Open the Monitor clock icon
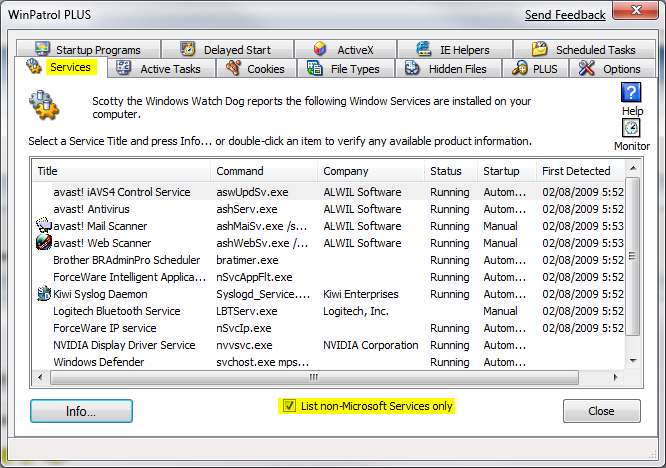The image size is (666, 468). pos(631,128)
